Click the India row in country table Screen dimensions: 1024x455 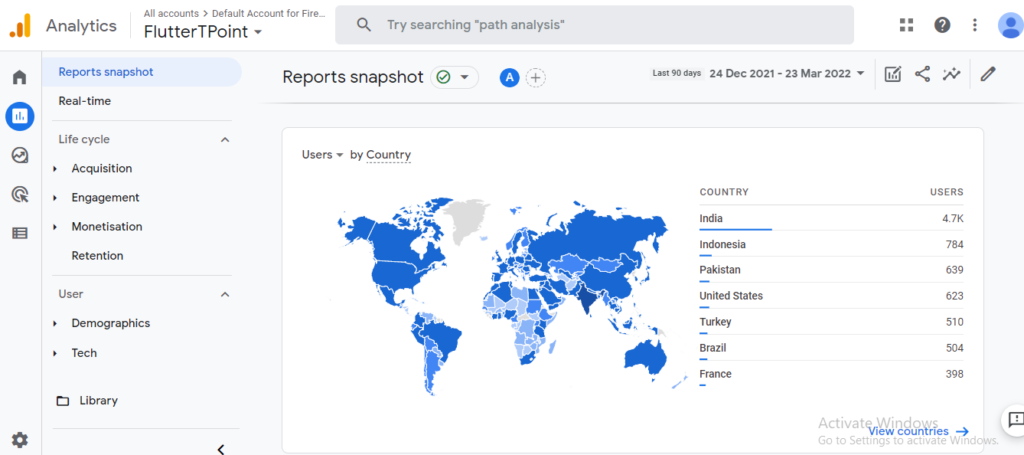(x=831, y=218)
